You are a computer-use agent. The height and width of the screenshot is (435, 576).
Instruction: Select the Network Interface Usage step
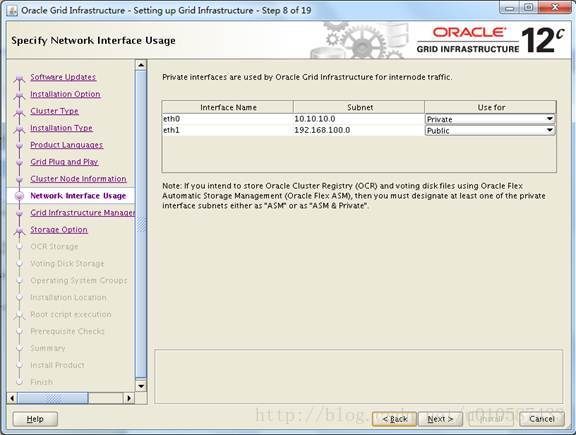pyautogui.click(x=78, y=195)
